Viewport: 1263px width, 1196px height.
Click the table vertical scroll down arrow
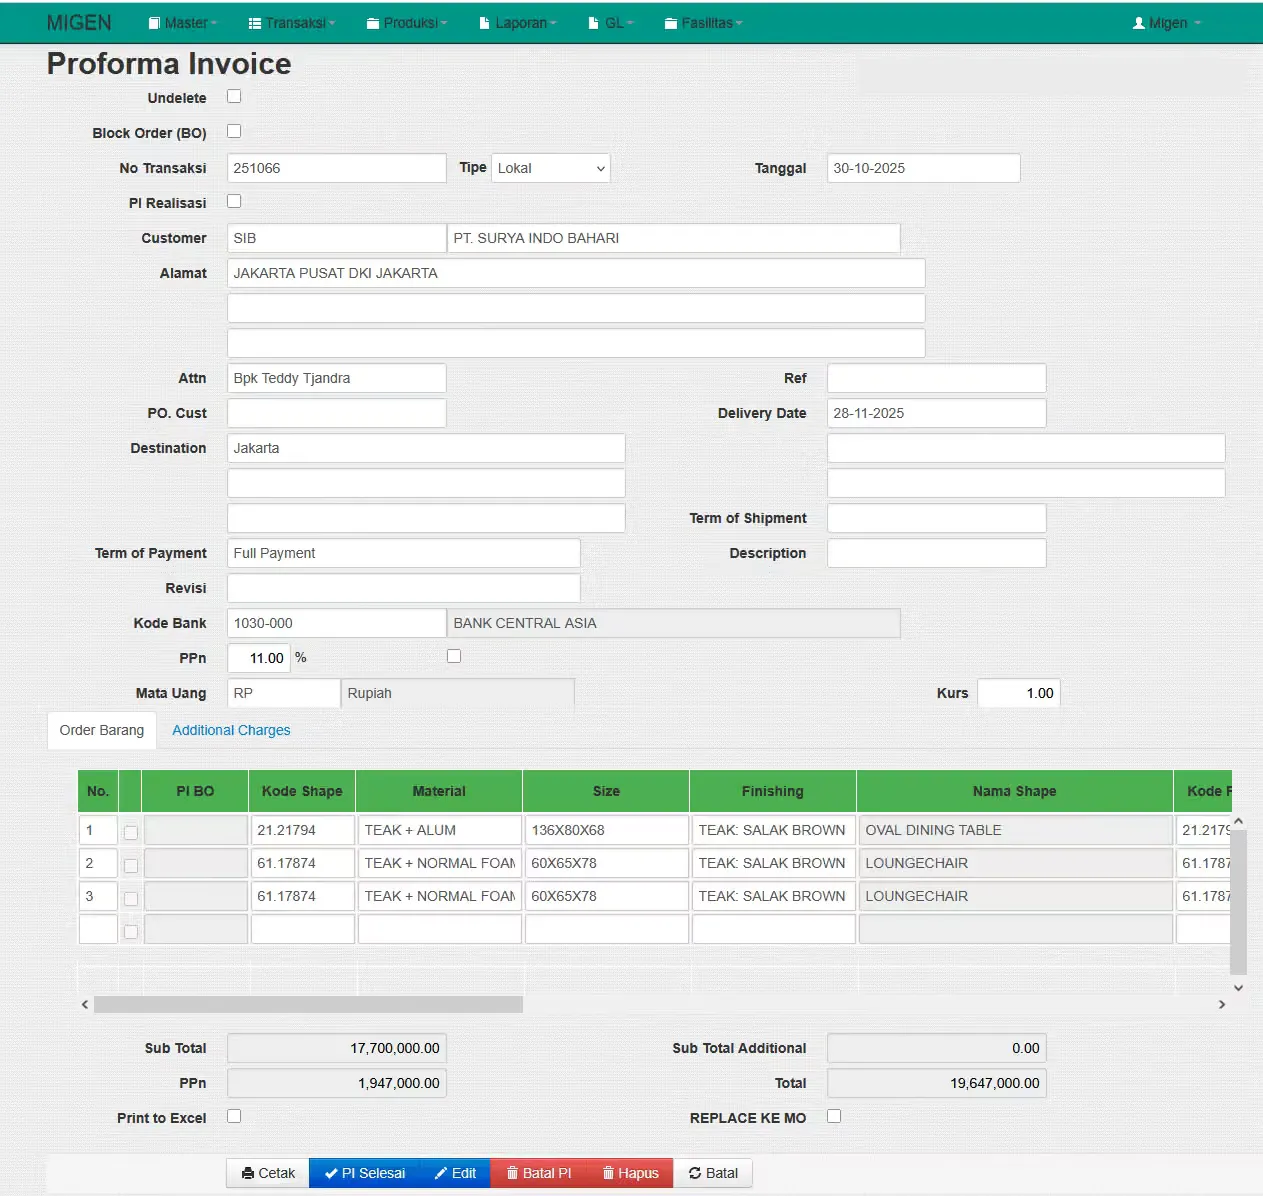click(x=1238, y=987)
